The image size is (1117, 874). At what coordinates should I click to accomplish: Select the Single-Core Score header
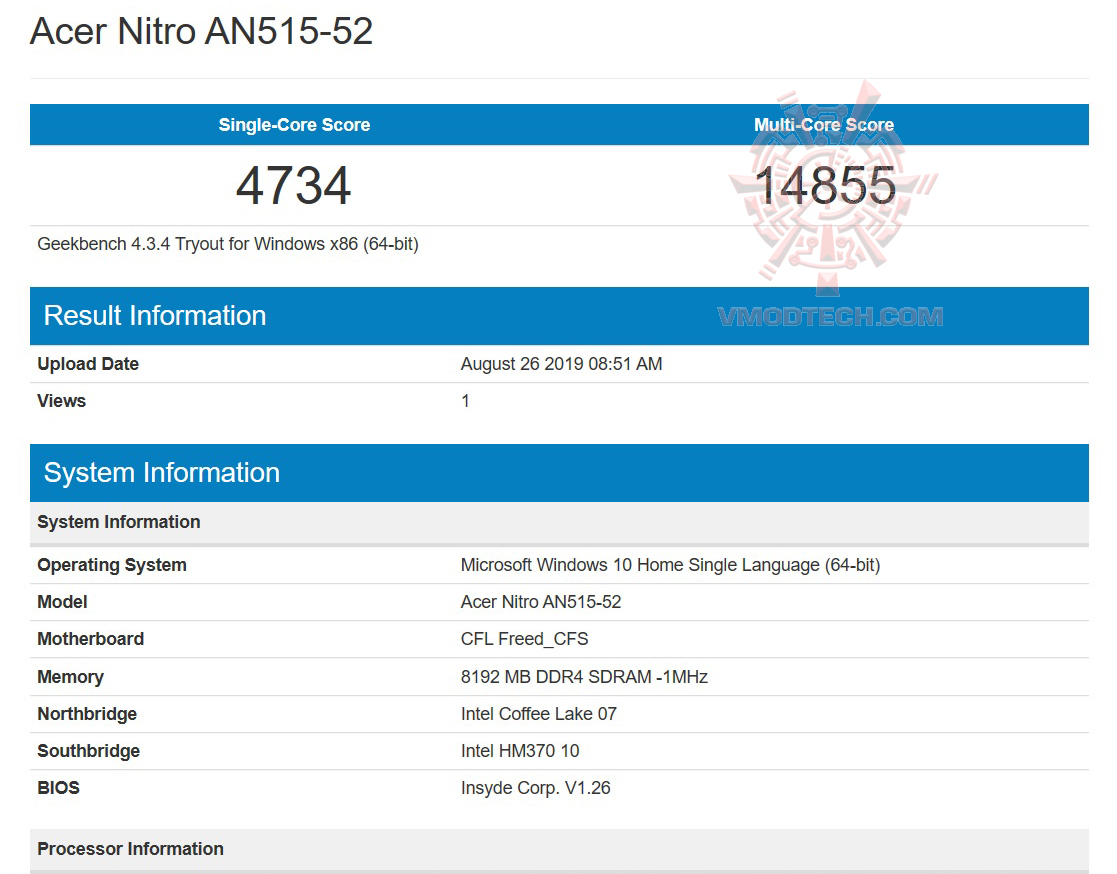[x=294, y=125]
